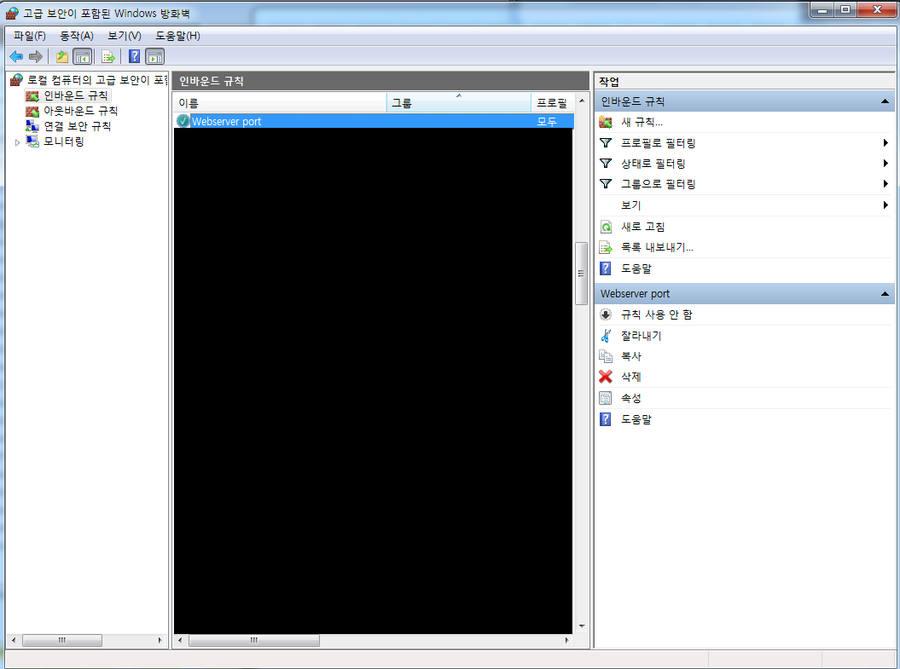Image resolution: width=900 pixels, height=669 pixels.
Task: Click the red X icon for 삭제
Action: click(x=606, y=376)
